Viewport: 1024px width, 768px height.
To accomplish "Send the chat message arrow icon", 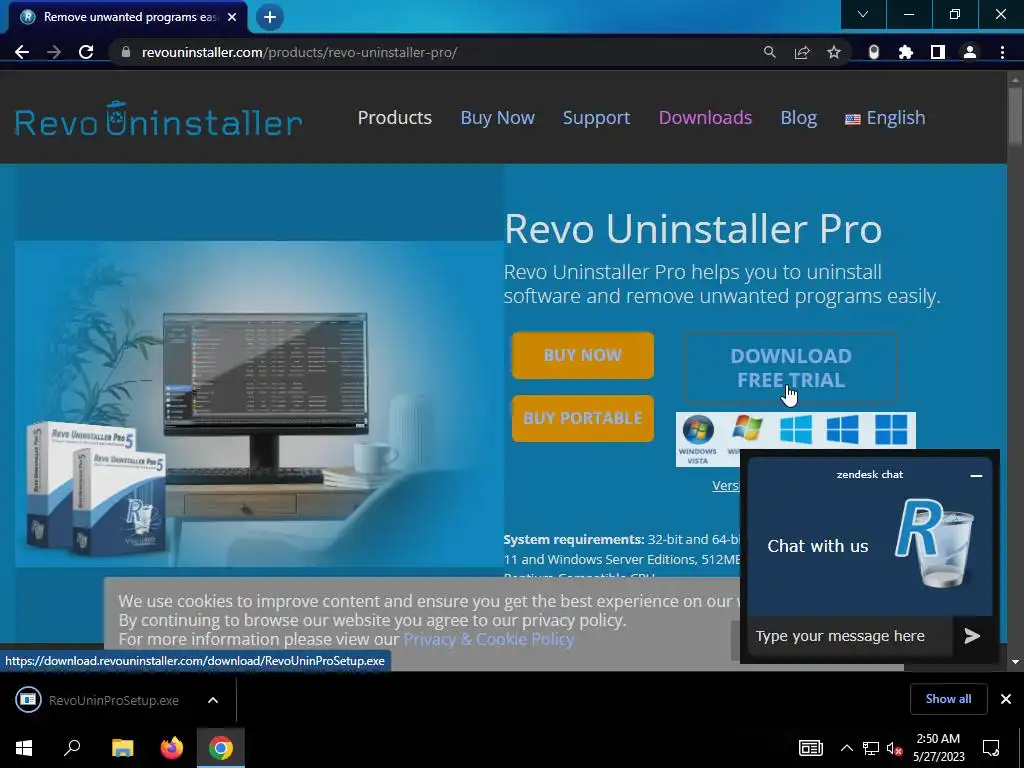I will [x=972, y=635].
